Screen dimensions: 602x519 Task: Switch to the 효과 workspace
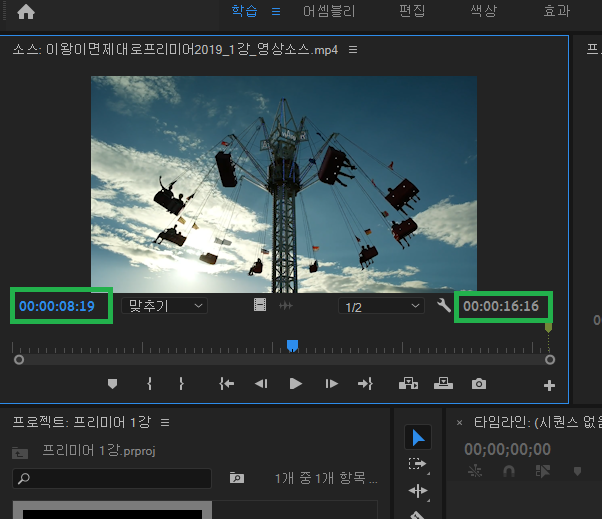pos(556,11)
